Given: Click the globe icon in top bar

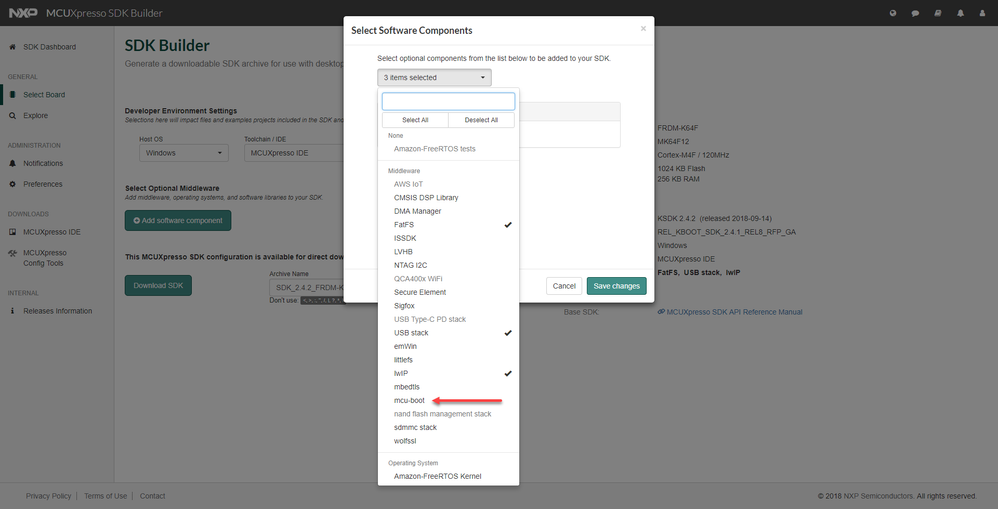Looking at the screenshot, I should (x=893, y=13).
